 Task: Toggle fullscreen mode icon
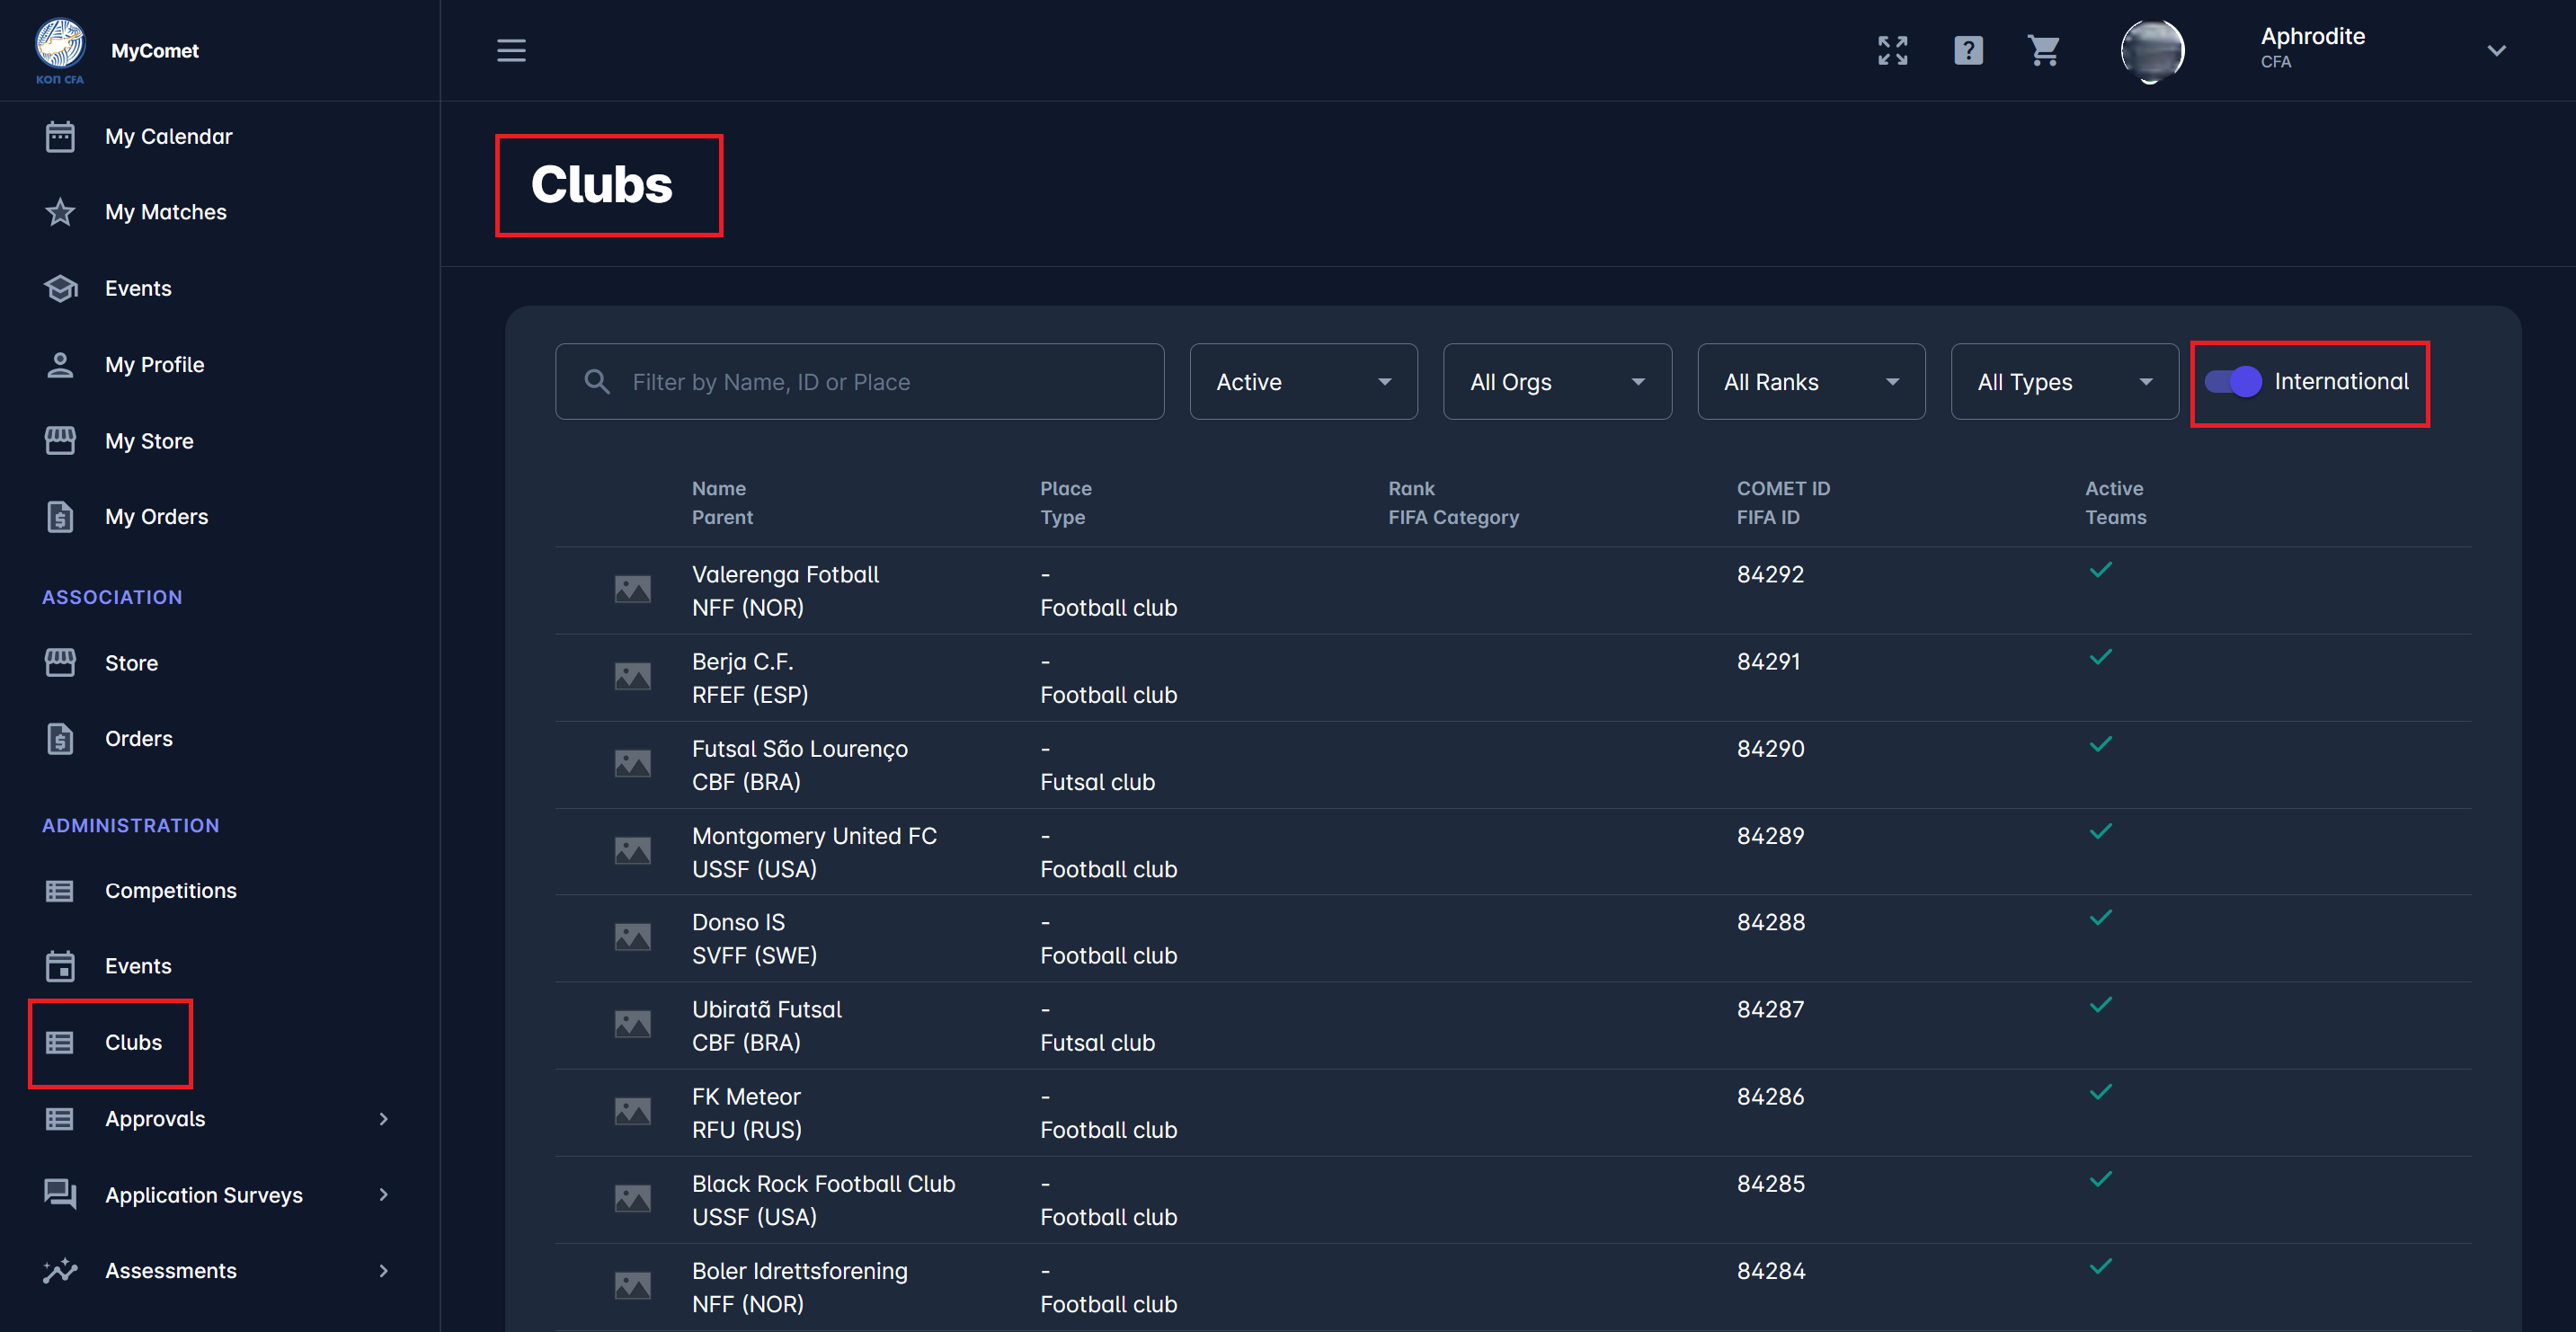(1892, 50)
